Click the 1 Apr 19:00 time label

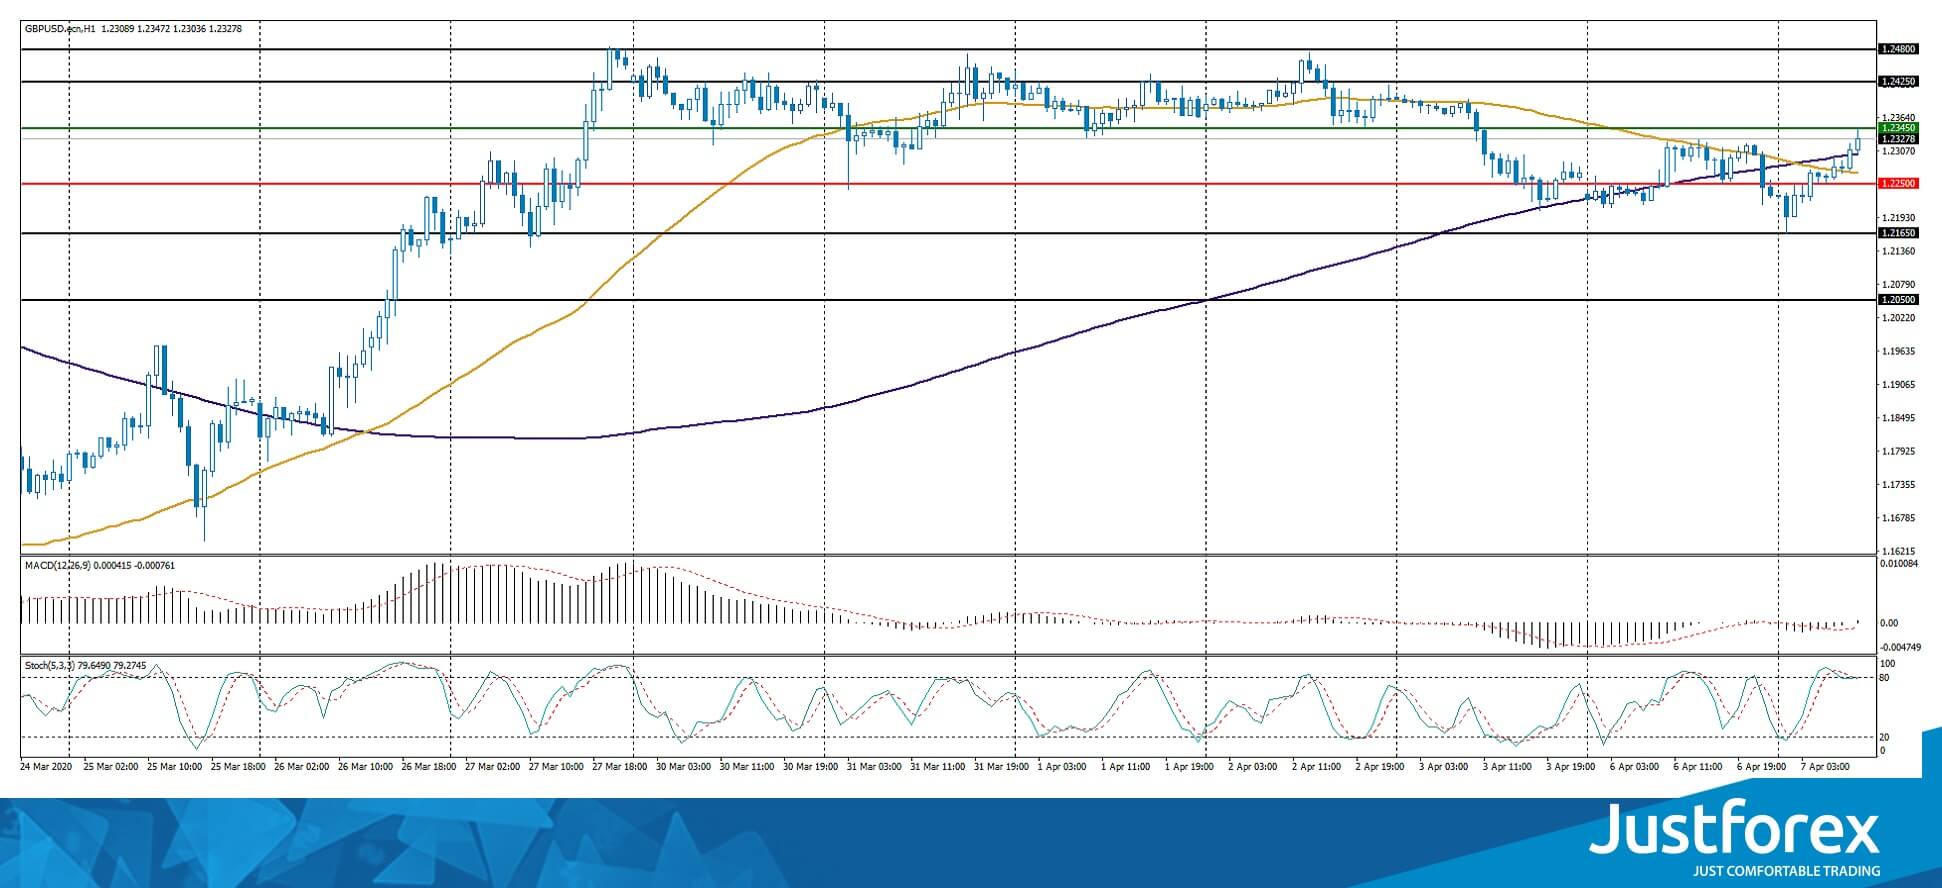(x=1191, y=768)
